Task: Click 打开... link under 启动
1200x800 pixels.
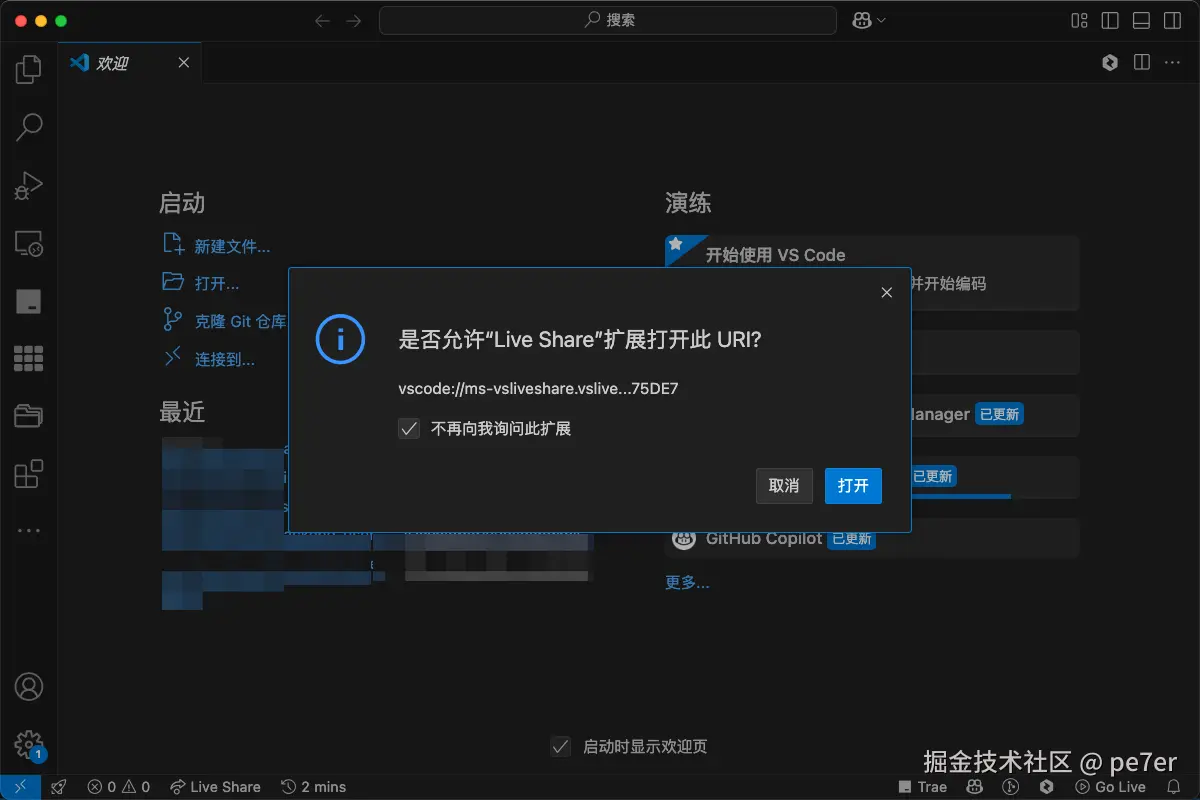Action: point(217,283)
